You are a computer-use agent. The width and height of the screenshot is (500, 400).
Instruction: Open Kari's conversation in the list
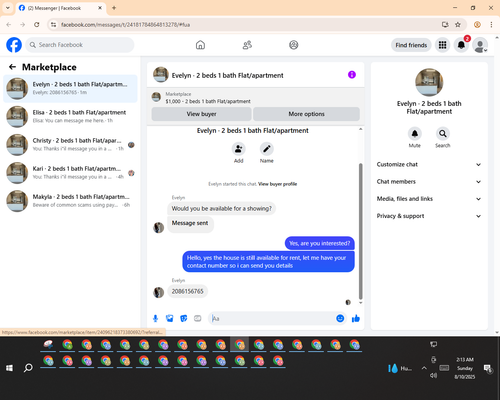pyautogui.click(x=70, y=172)
